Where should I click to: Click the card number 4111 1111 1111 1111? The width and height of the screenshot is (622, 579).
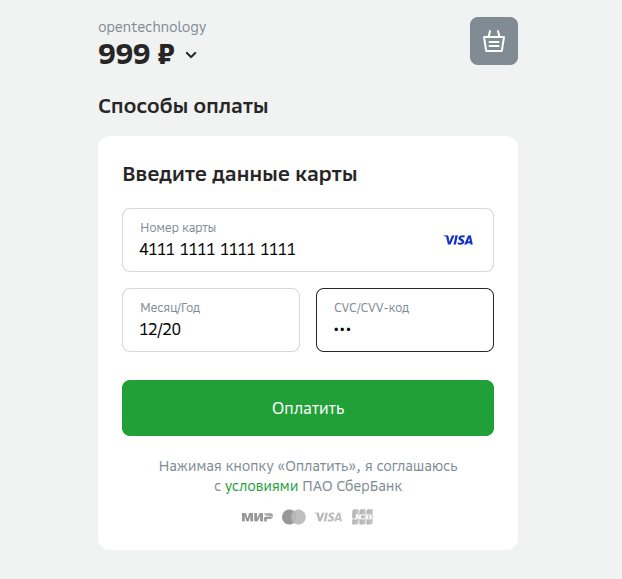pos(217,249)
